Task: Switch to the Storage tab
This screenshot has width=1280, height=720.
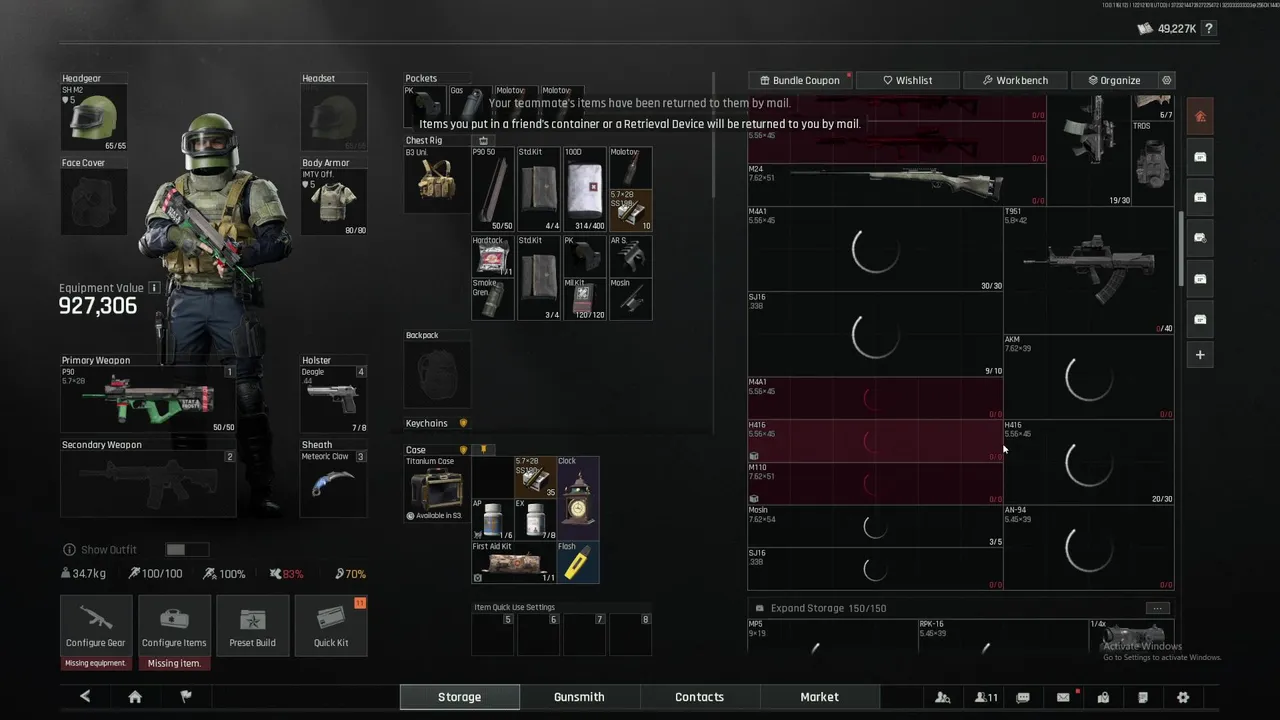Action: tap(460, 697)
